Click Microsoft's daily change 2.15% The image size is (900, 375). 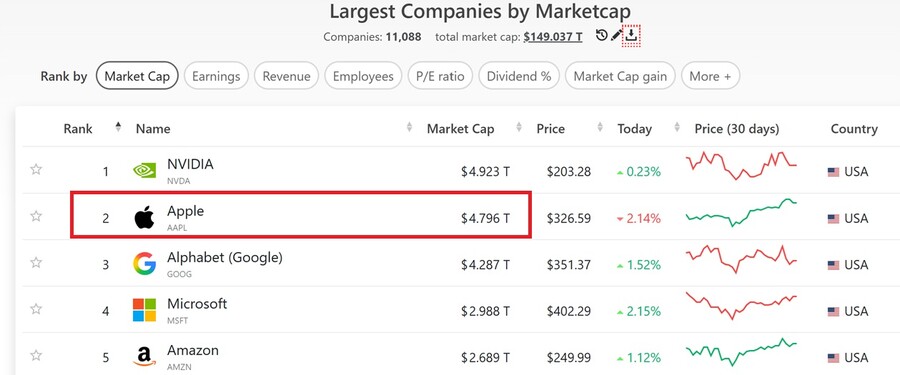coord(638,311)
